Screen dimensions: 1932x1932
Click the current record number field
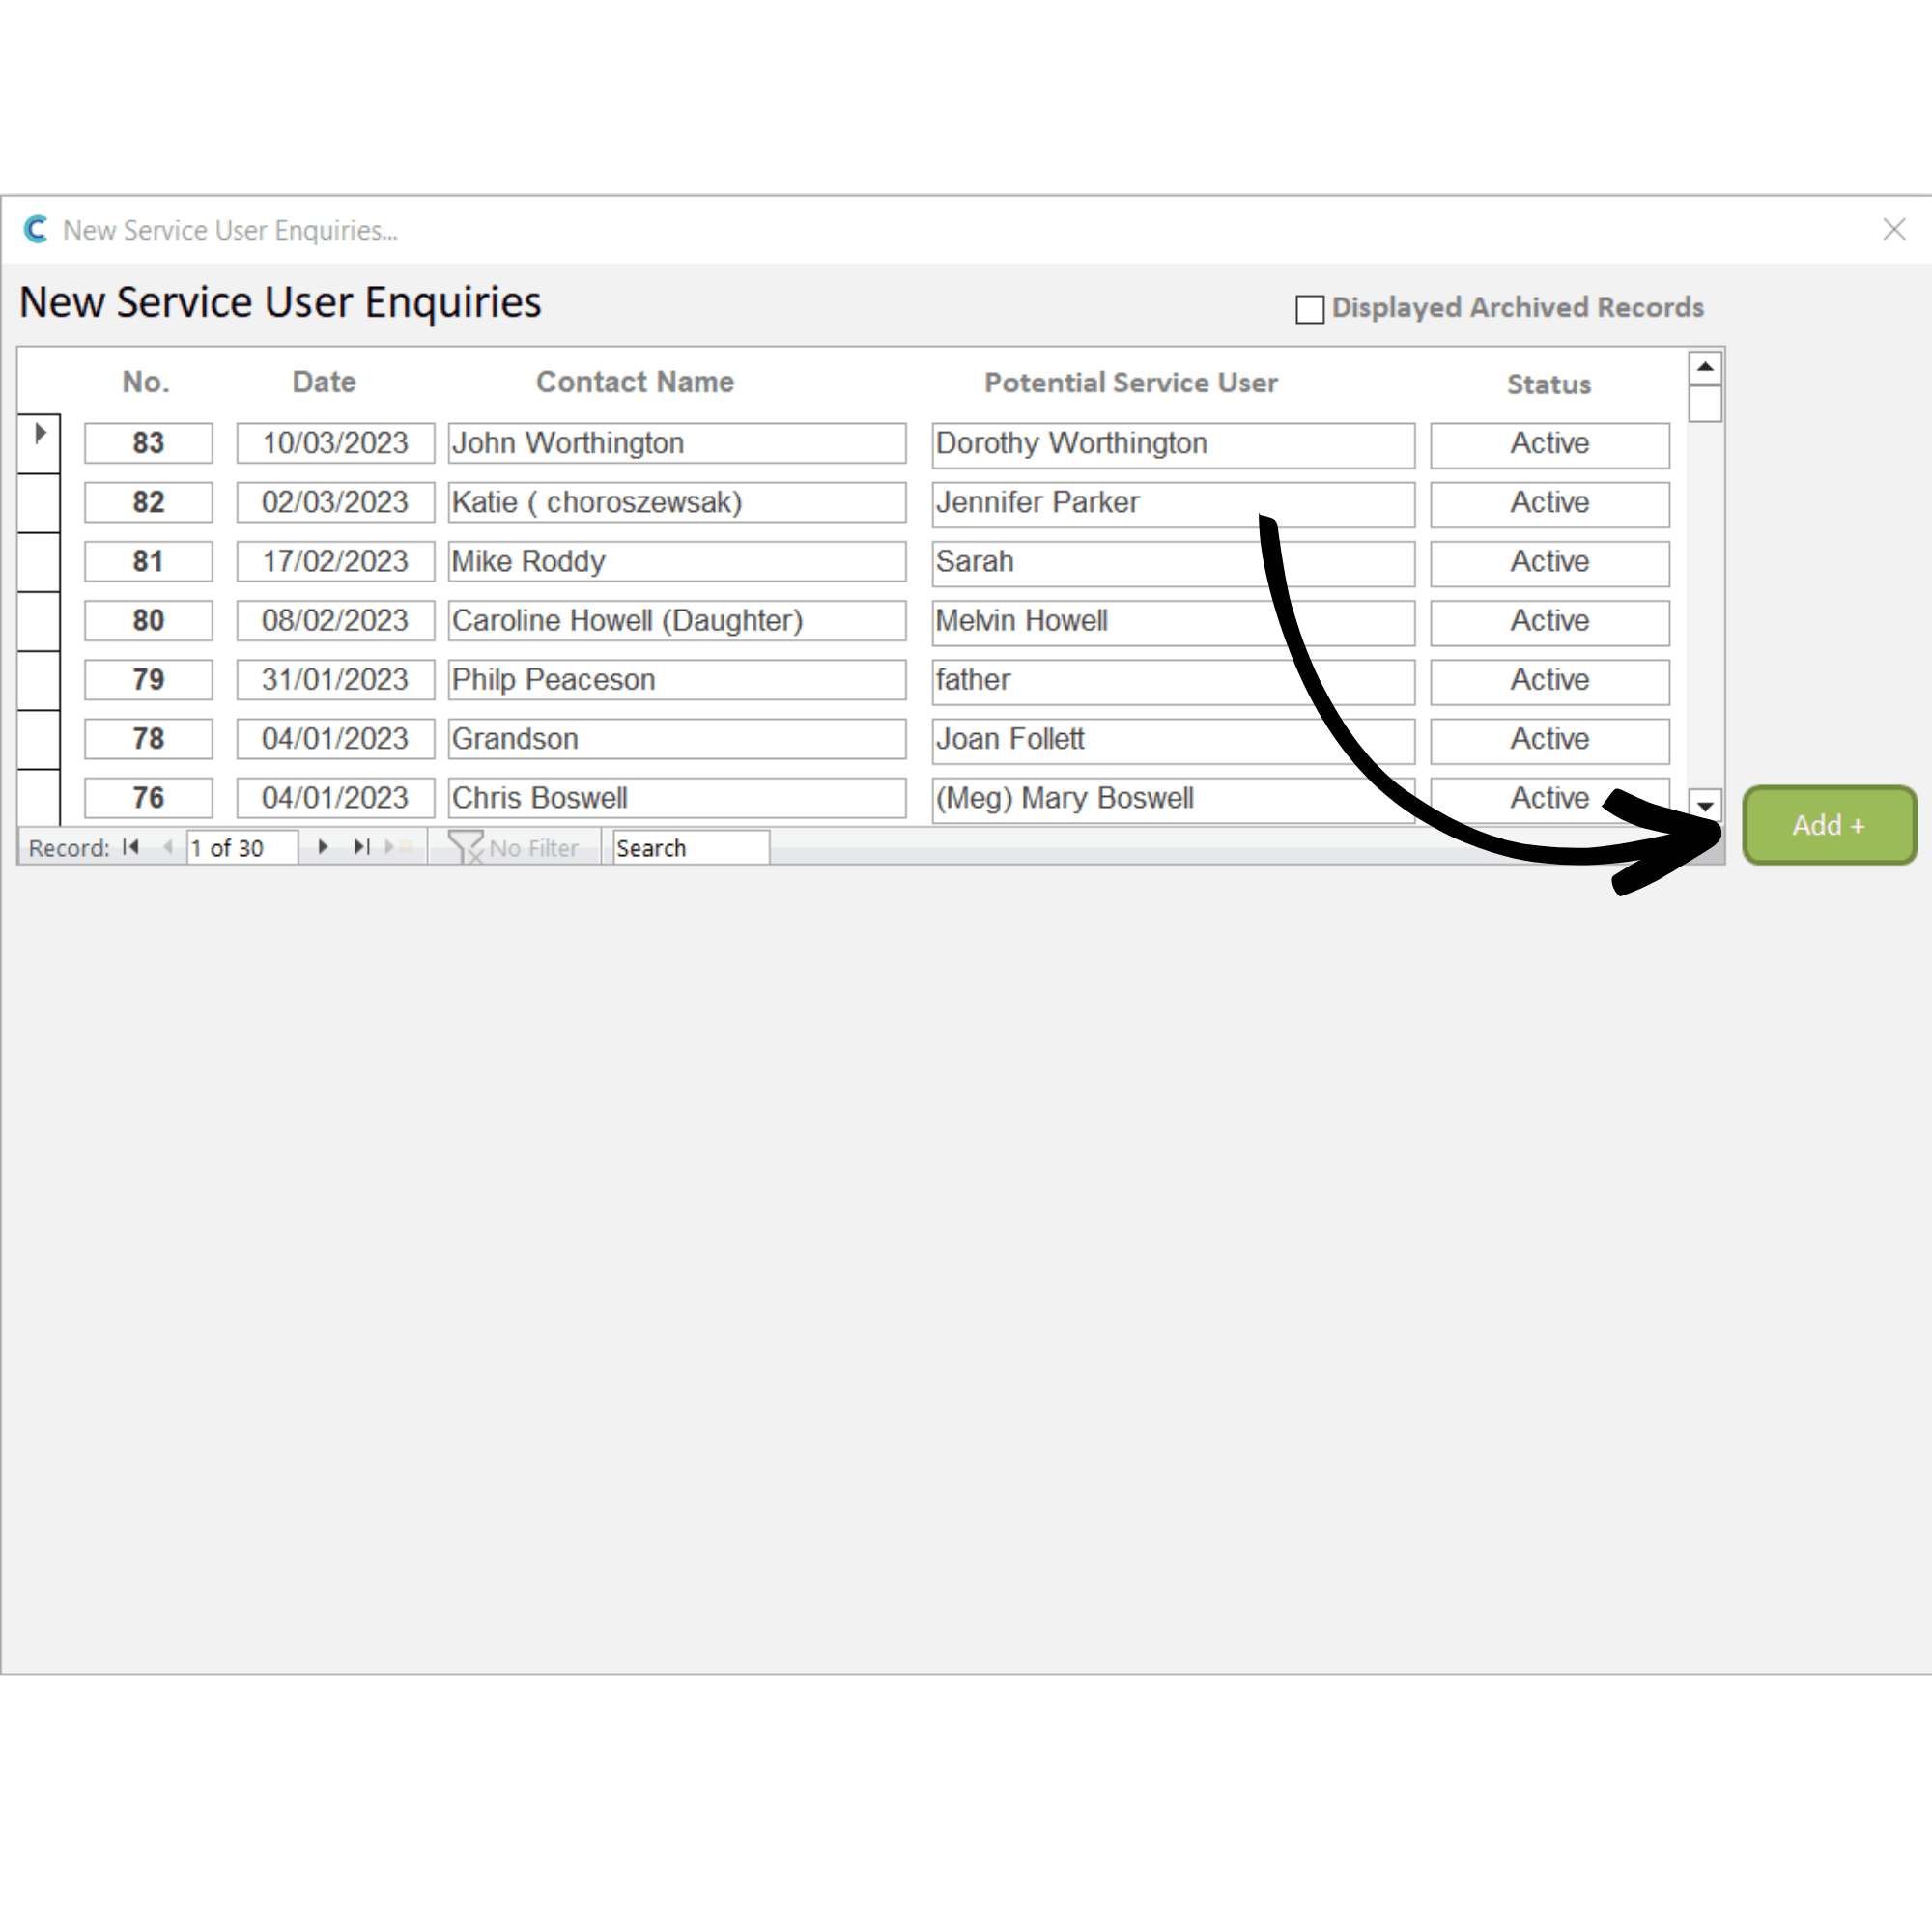click(x=241, y=847)
